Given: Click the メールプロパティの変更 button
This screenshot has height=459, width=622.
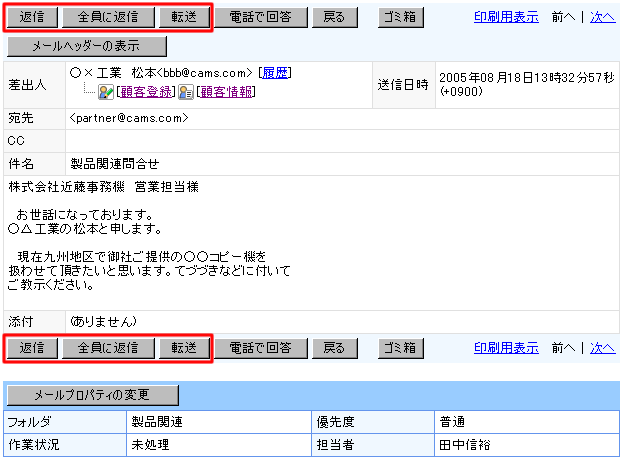Looking at the screenshot, I should click(92, 394).
